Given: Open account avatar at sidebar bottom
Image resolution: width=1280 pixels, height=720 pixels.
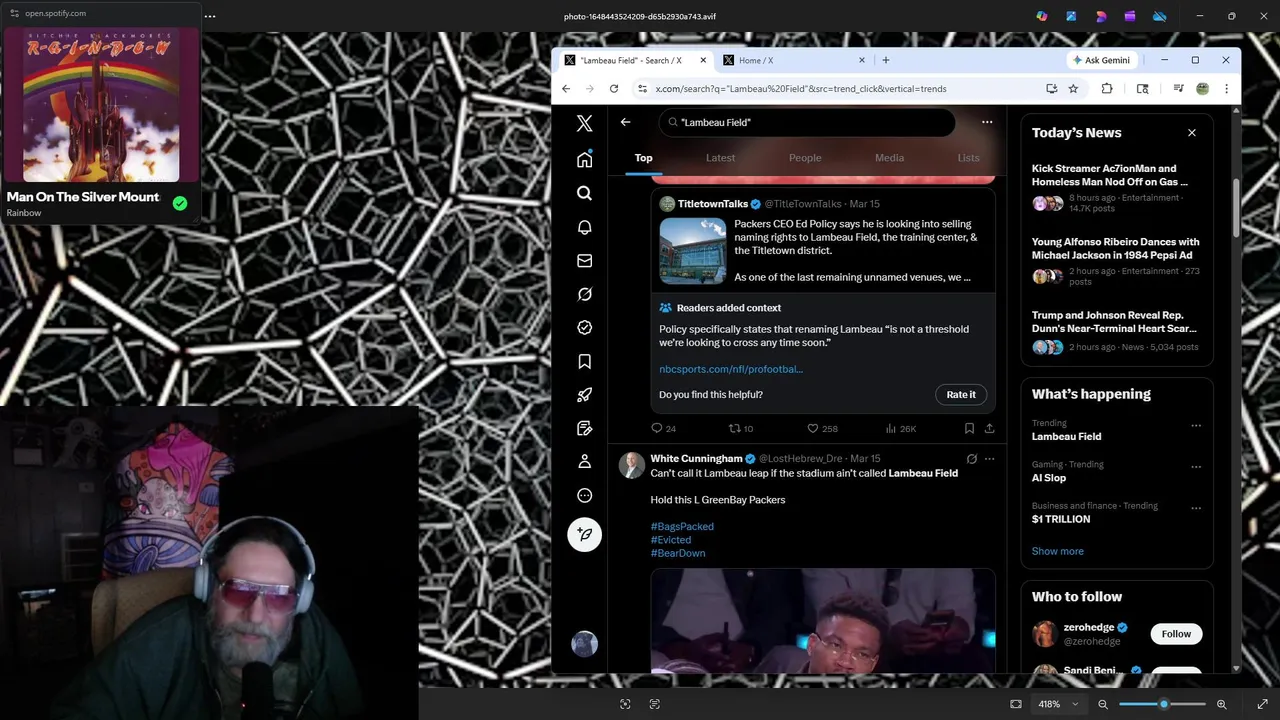Looking at the screenshot, I should (x=585, y=644).
